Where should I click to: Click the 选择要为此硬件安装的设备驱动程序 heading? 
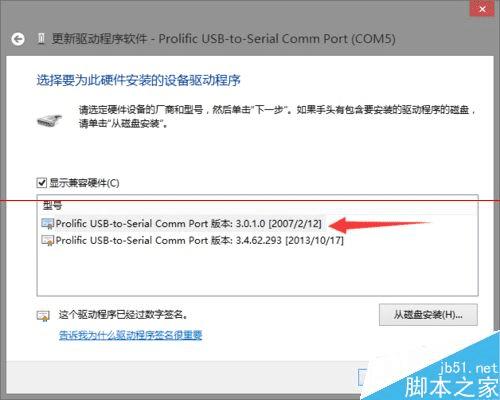(139, 80)
